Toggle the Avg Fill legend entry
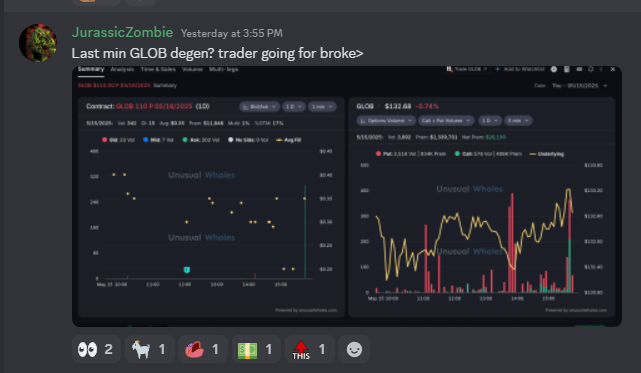Screen dimensions: 641x373 pos(289,140)
